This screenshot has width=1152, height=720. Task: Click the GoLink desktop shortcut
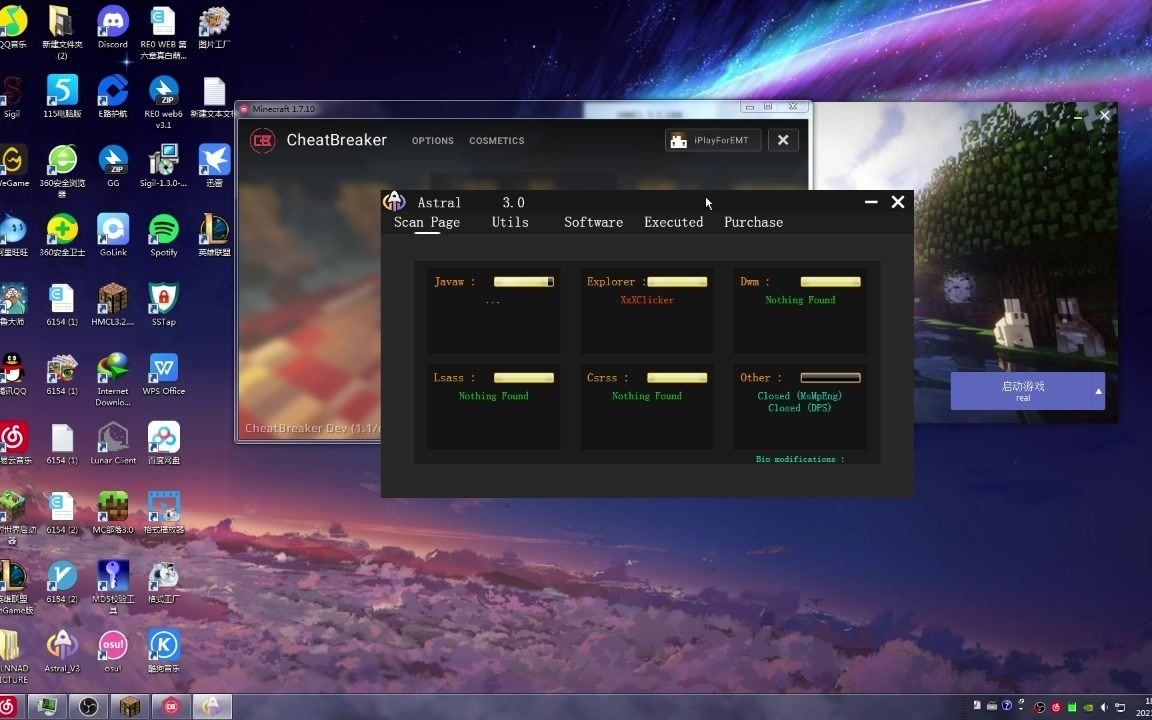[112, 235]
